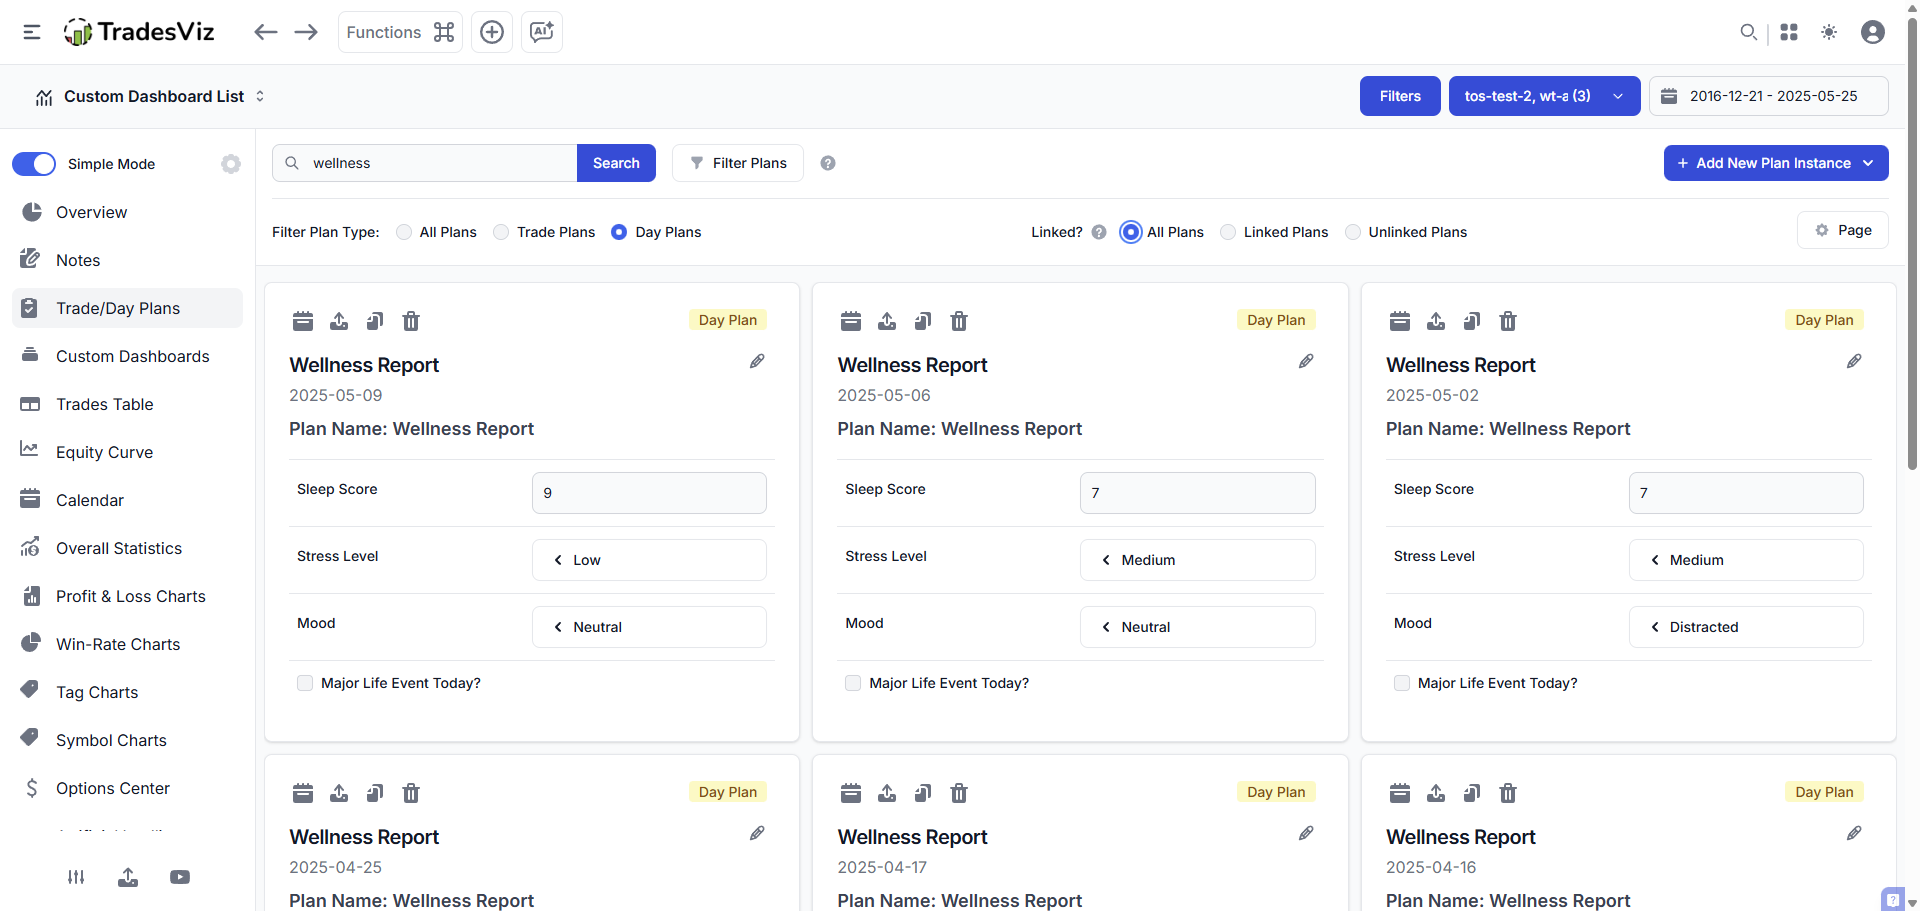Decrease Stress Level using the left chevron on Low
1920x911 pixels.
coord(558,560)
